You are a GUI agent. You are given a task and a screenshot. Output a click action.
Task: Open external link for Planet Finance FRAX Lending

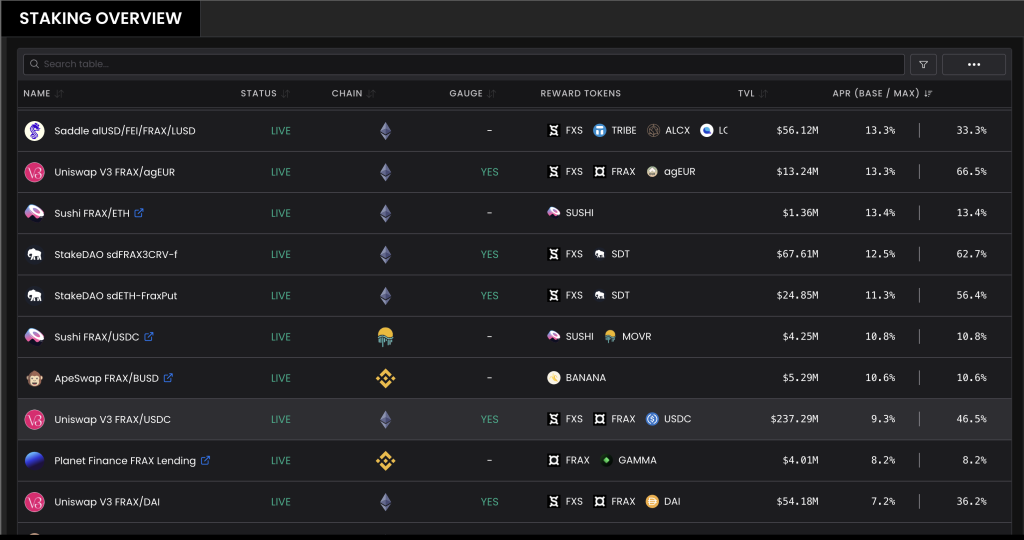(205, 460)
